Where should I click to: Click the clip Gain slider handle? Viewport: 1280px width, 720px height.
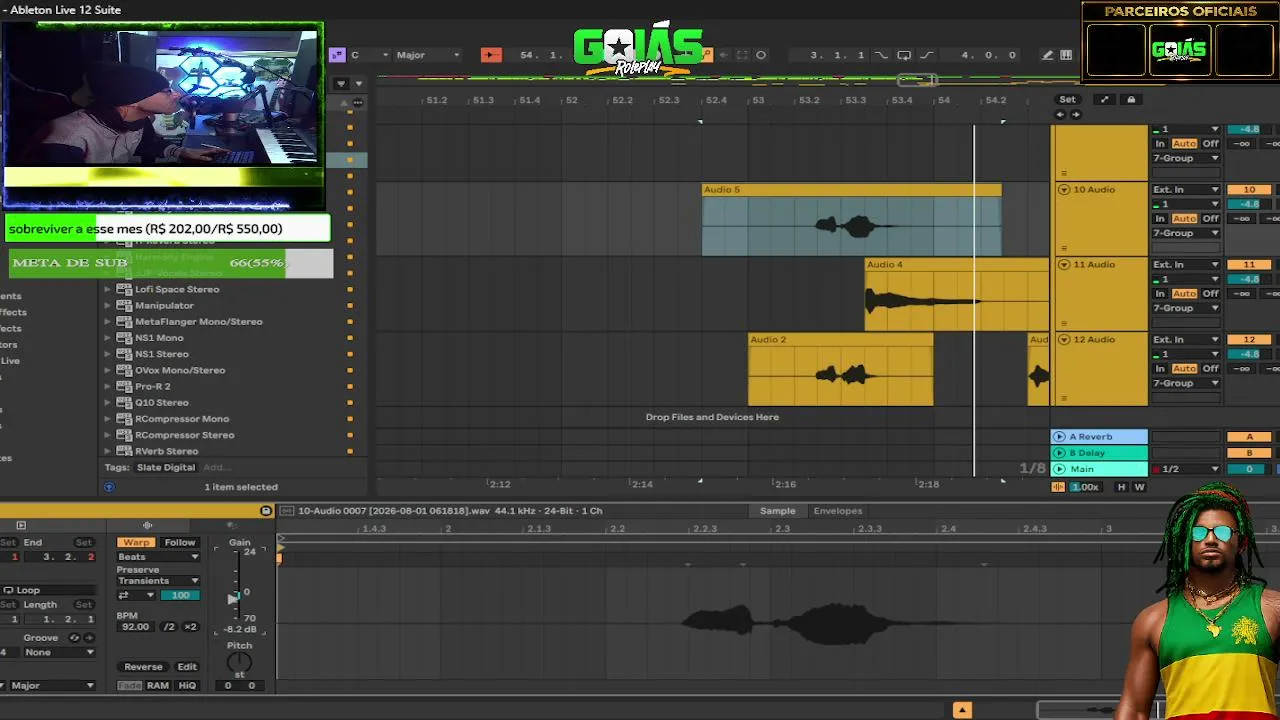(233, 598)
